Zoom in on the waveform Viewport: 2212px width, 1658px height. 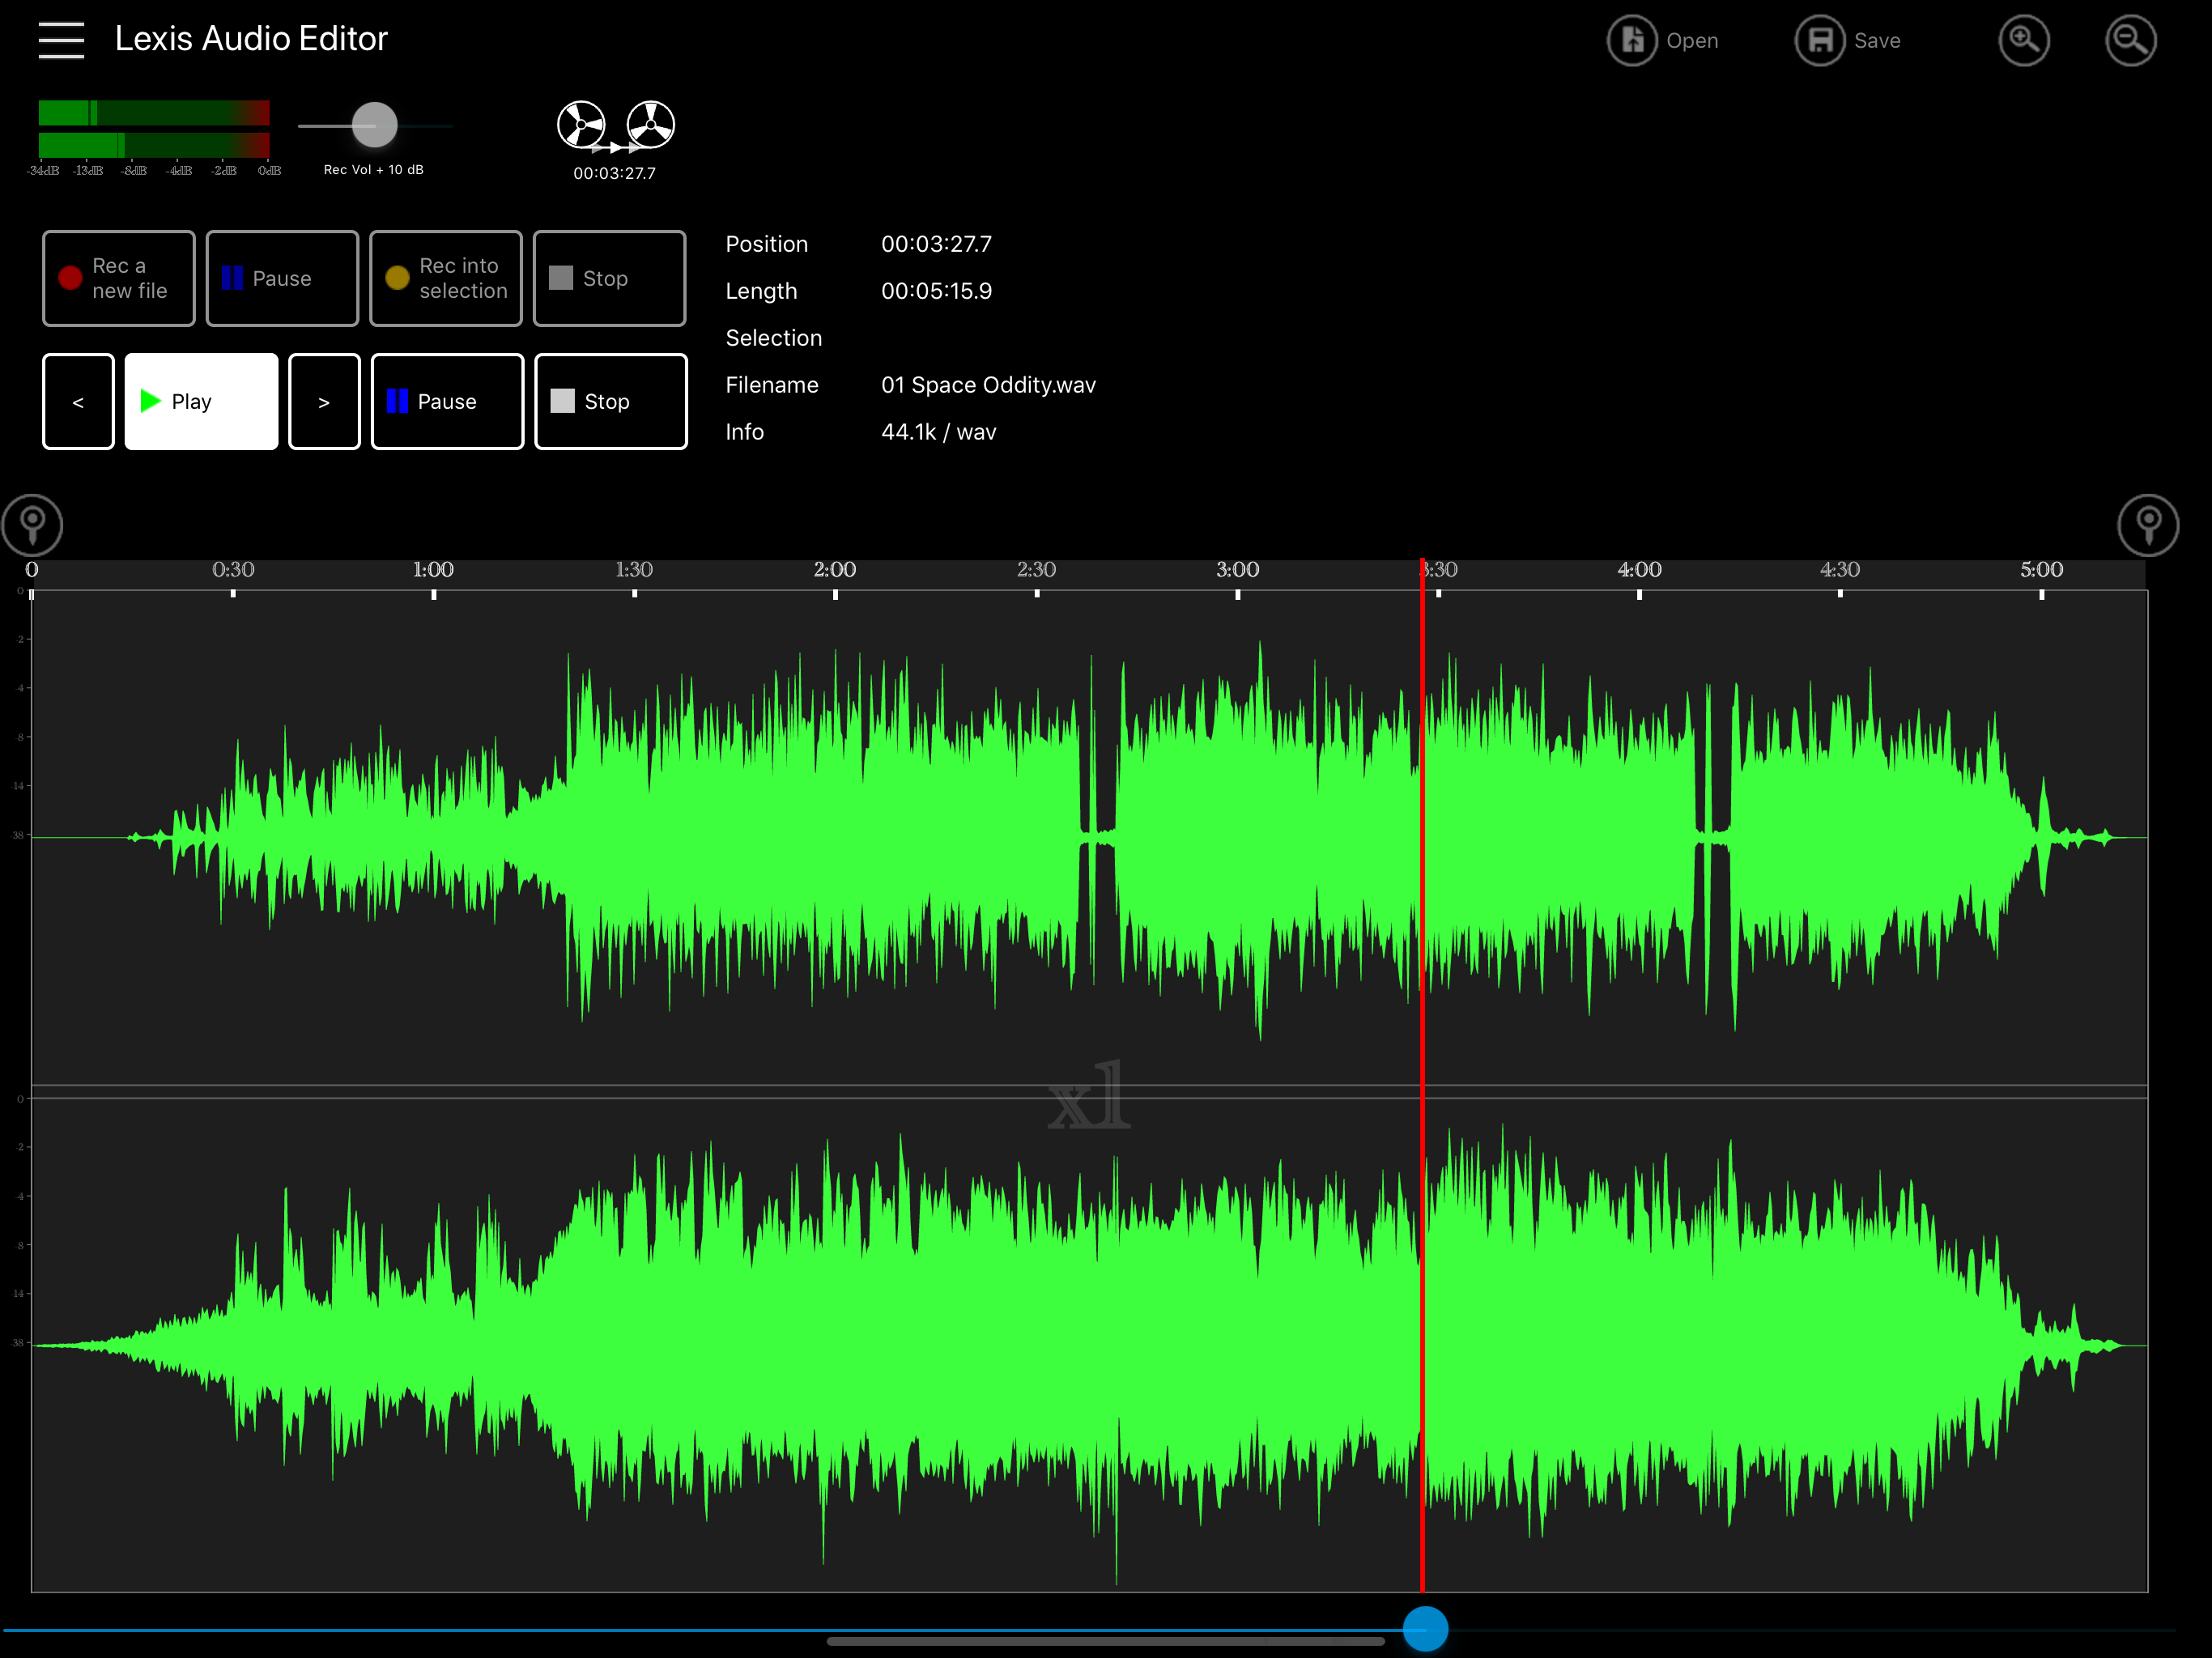tap(2024, 41)
